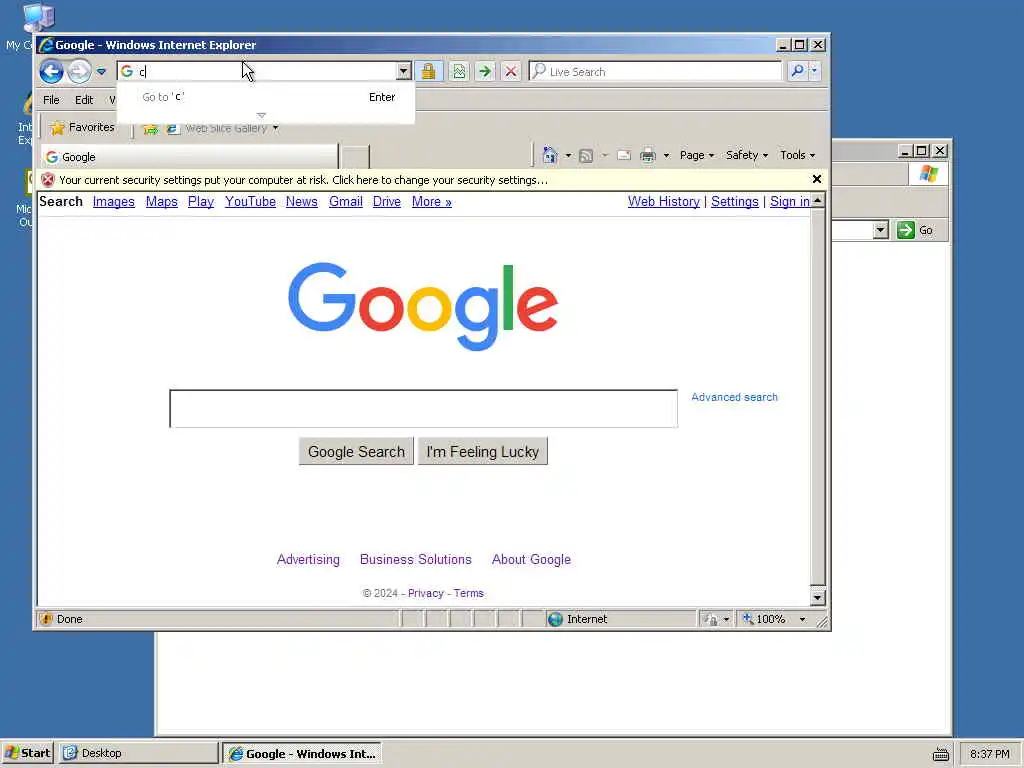This screenshot has width=1024, height=768.
Task: Open the YouTube link
Action: [250, 202]
